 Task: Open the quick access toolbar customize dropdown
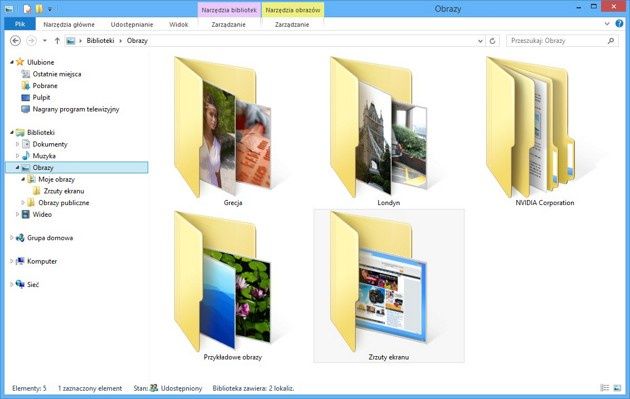(50, 9)
